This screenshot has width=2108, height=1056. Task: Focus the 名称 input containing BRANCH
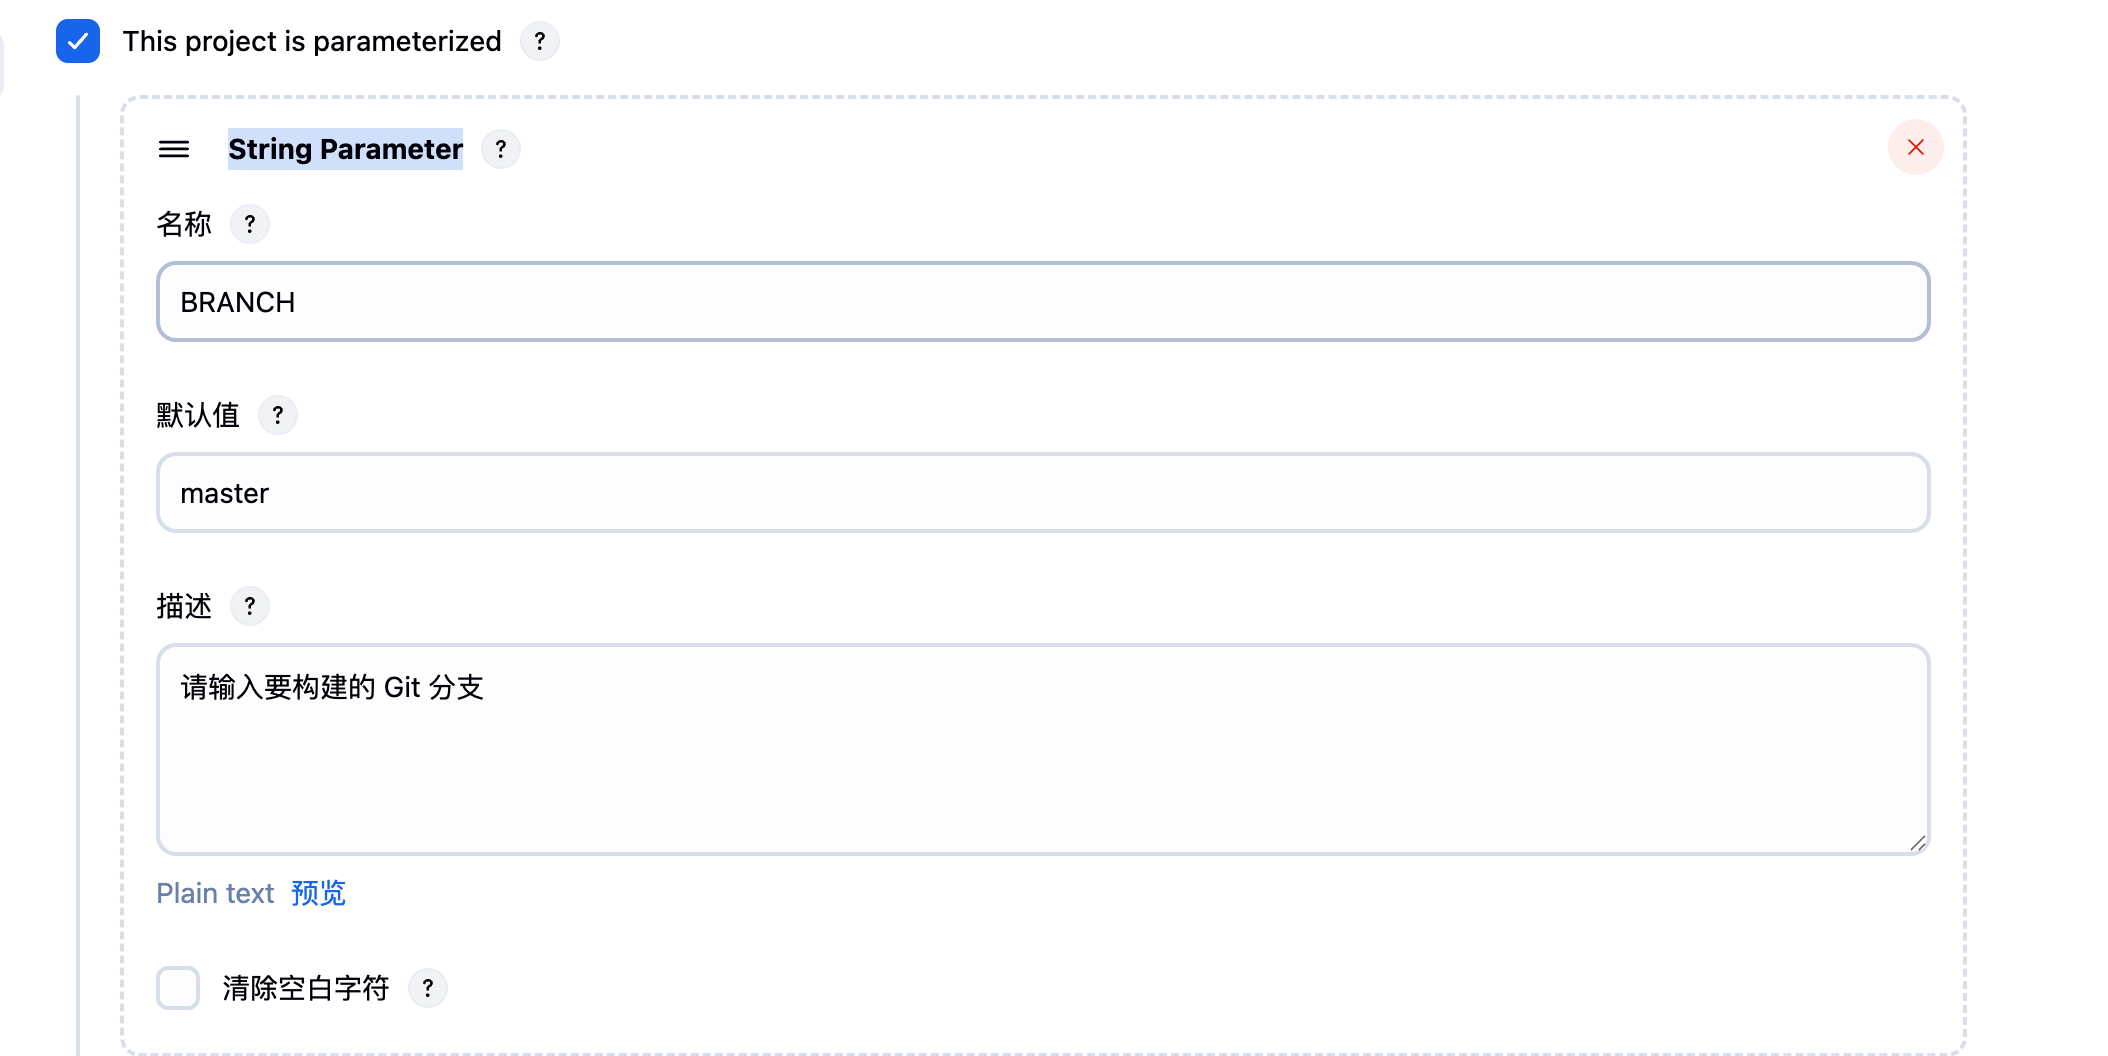[1043, 302]
